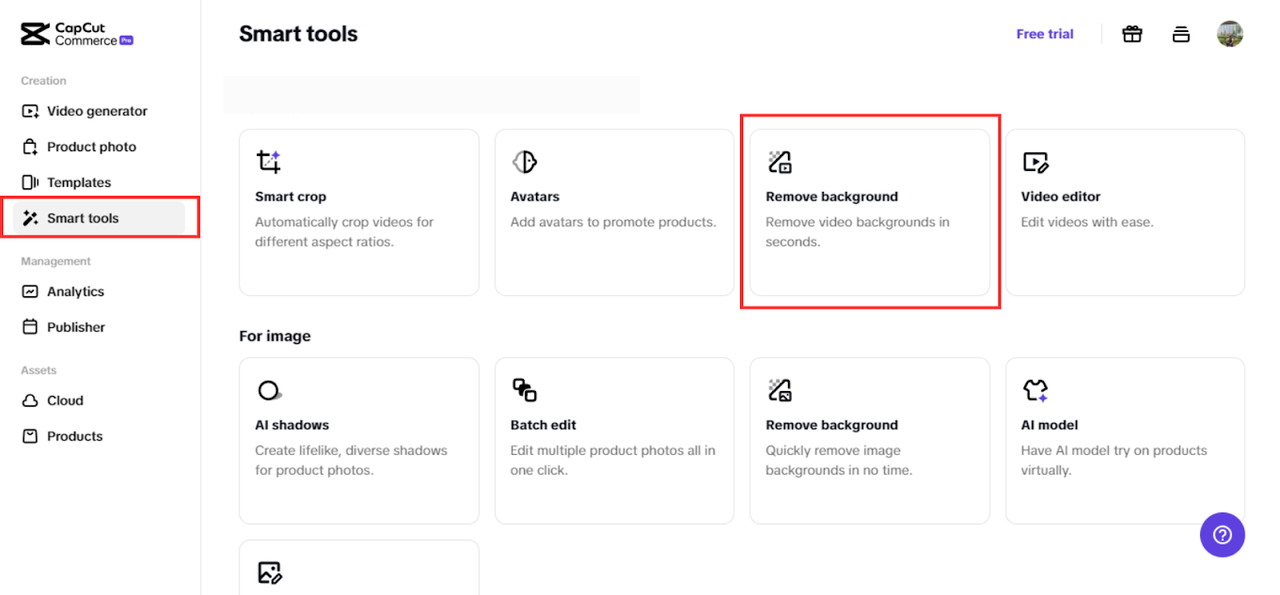
Task: Click 'Create lifelike, diverse shadows' description
Action: [351, 460]
